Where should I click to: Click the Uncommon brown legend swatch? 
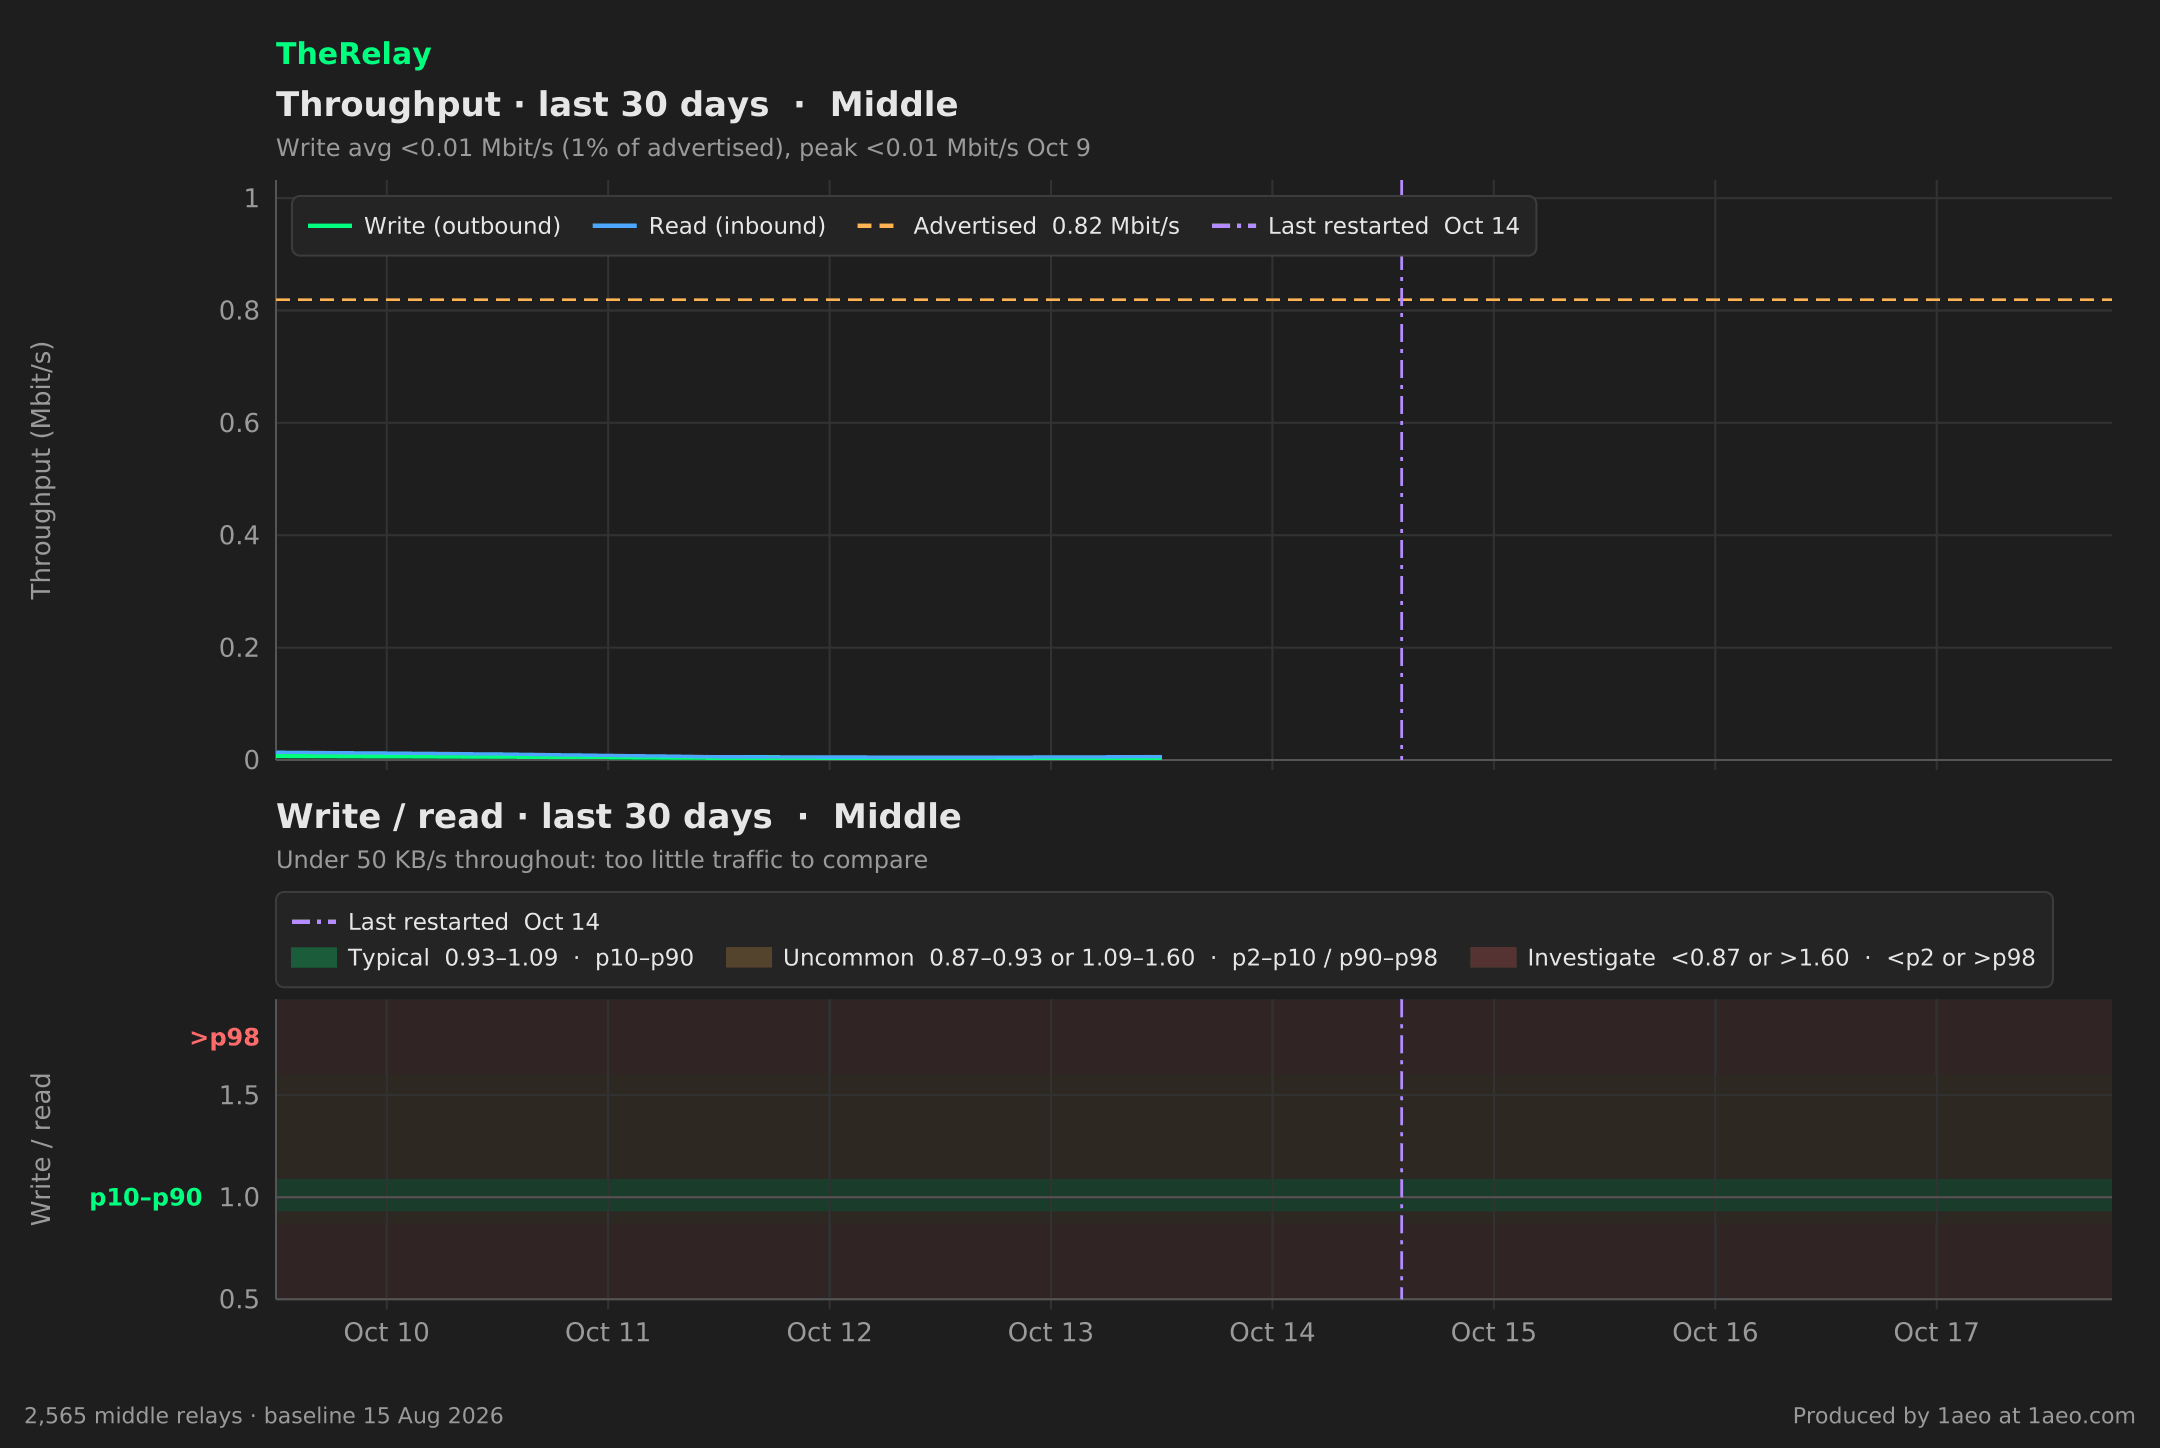pos(748,957)
